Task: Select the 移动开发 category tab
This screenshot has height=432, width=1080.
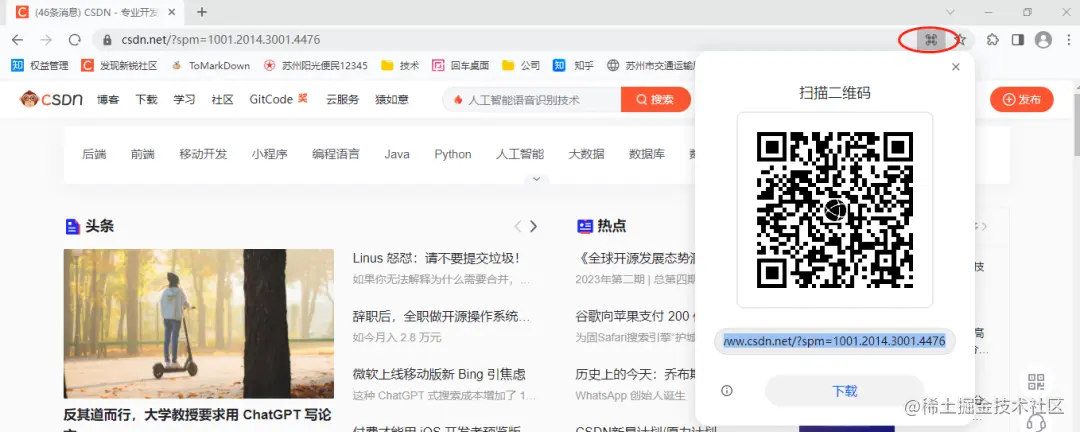Action: click(x=203, y=154)
